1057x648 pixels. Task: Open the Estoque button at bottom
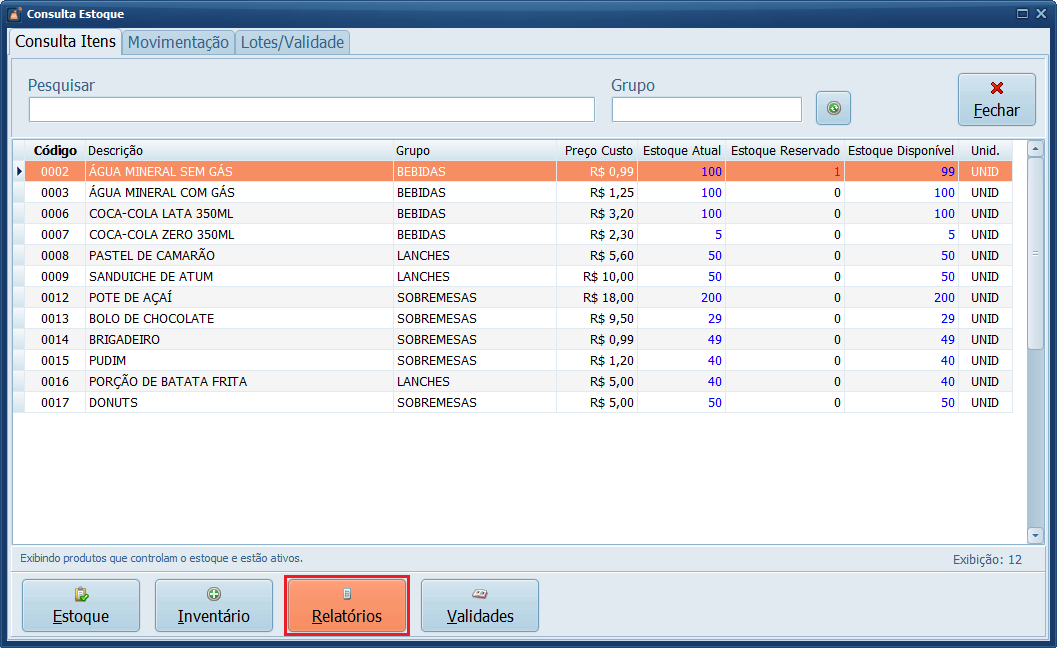point(81,605)
